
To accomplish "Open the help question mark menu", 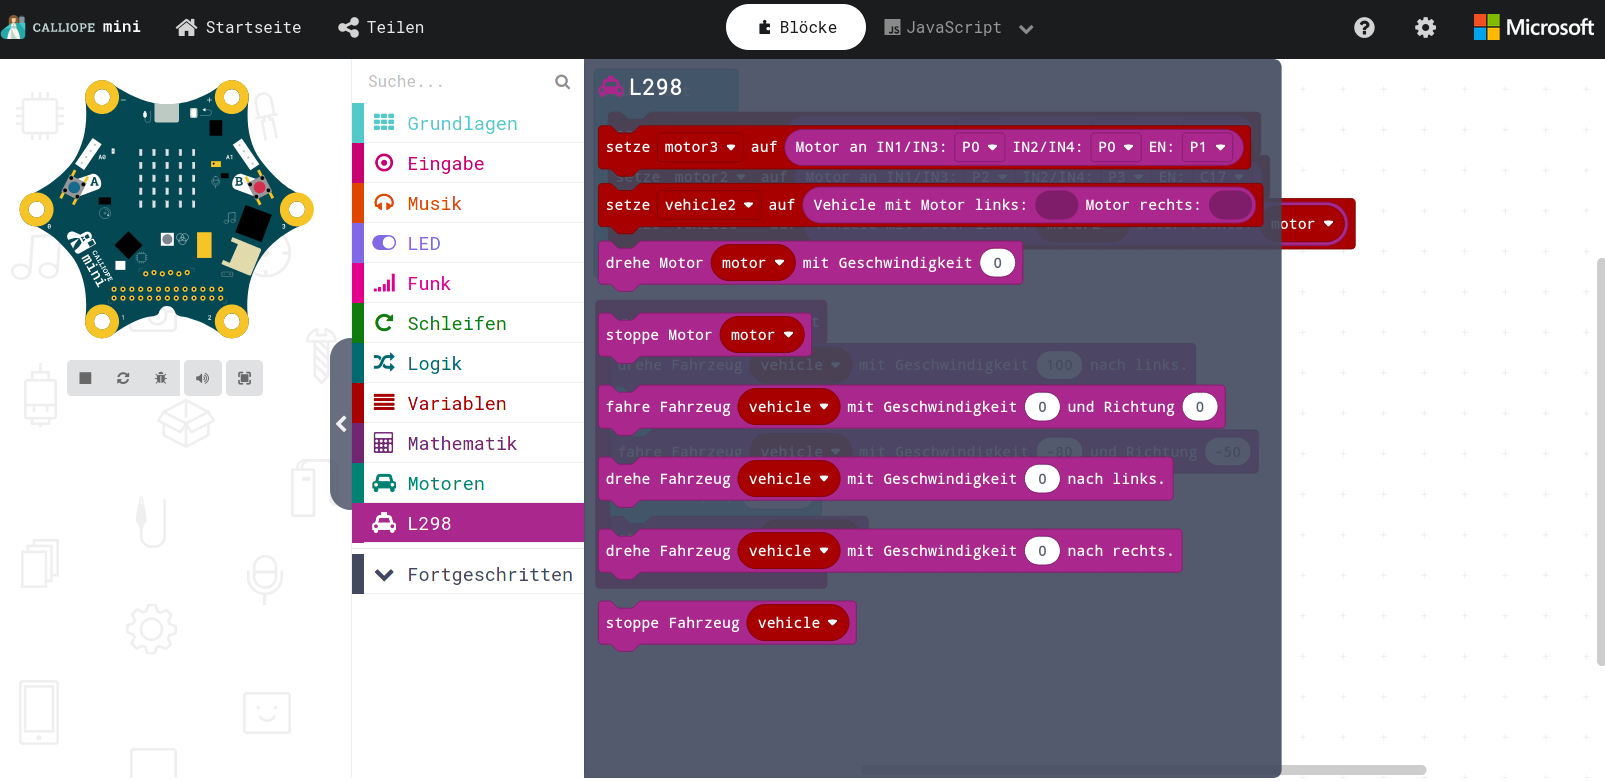I will [x=1364, y=28].
